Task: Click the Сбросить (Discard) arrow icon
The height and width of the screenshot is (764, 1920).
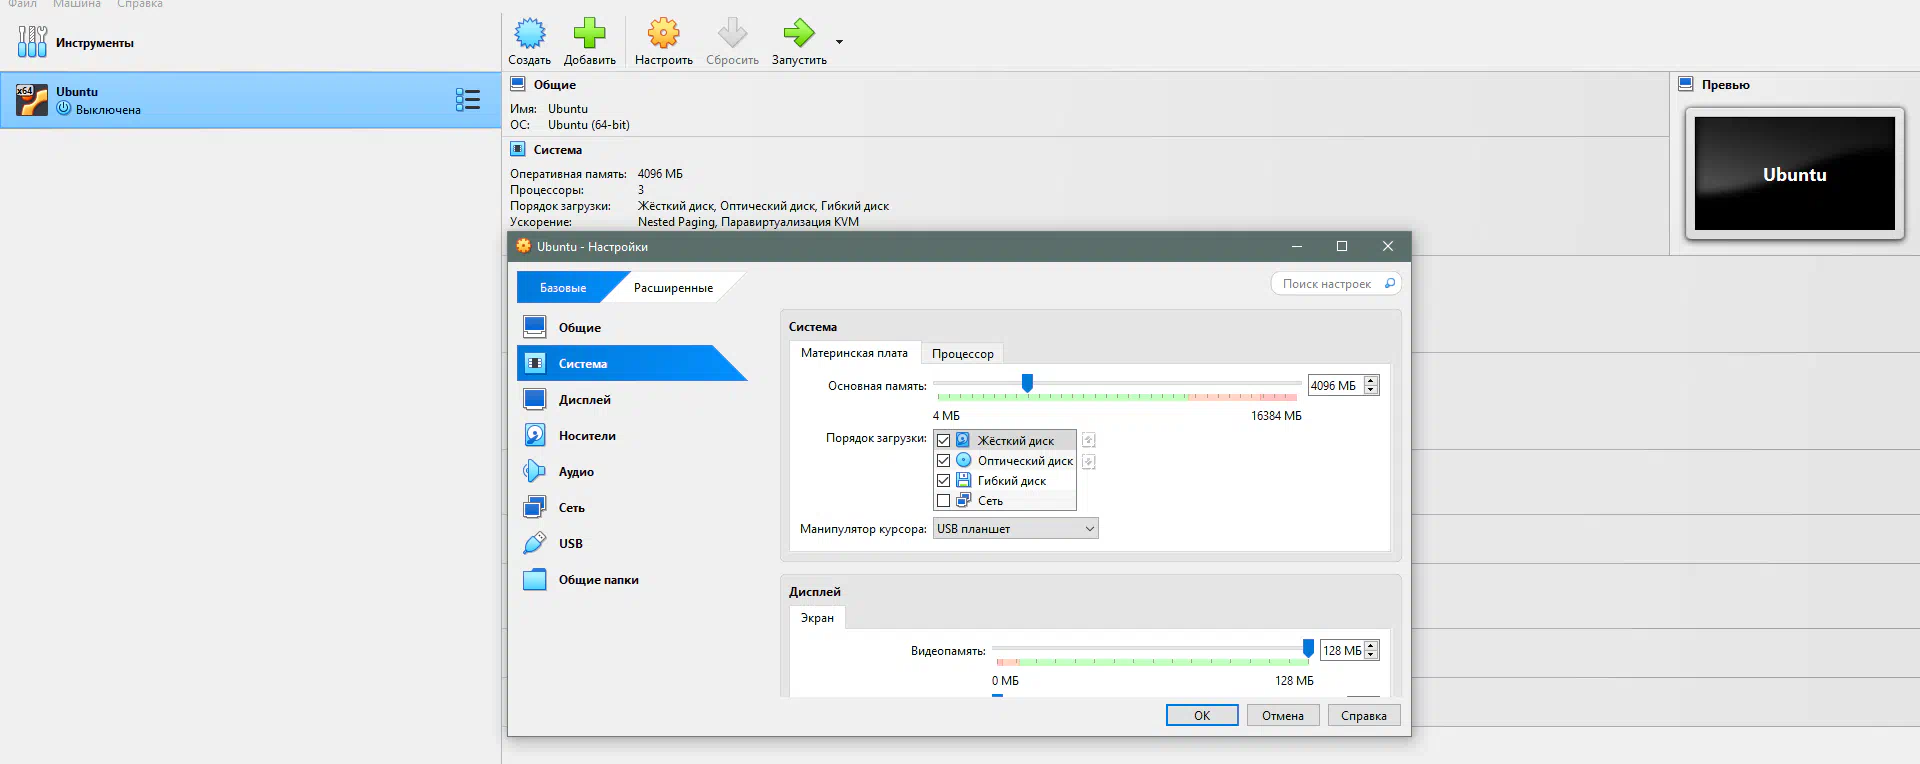Action: [732, 33]
